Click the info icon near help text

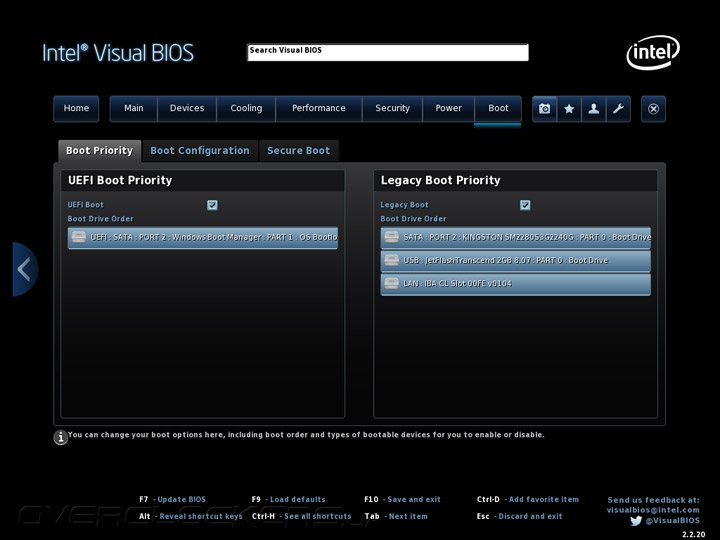(x=61, y=437)
